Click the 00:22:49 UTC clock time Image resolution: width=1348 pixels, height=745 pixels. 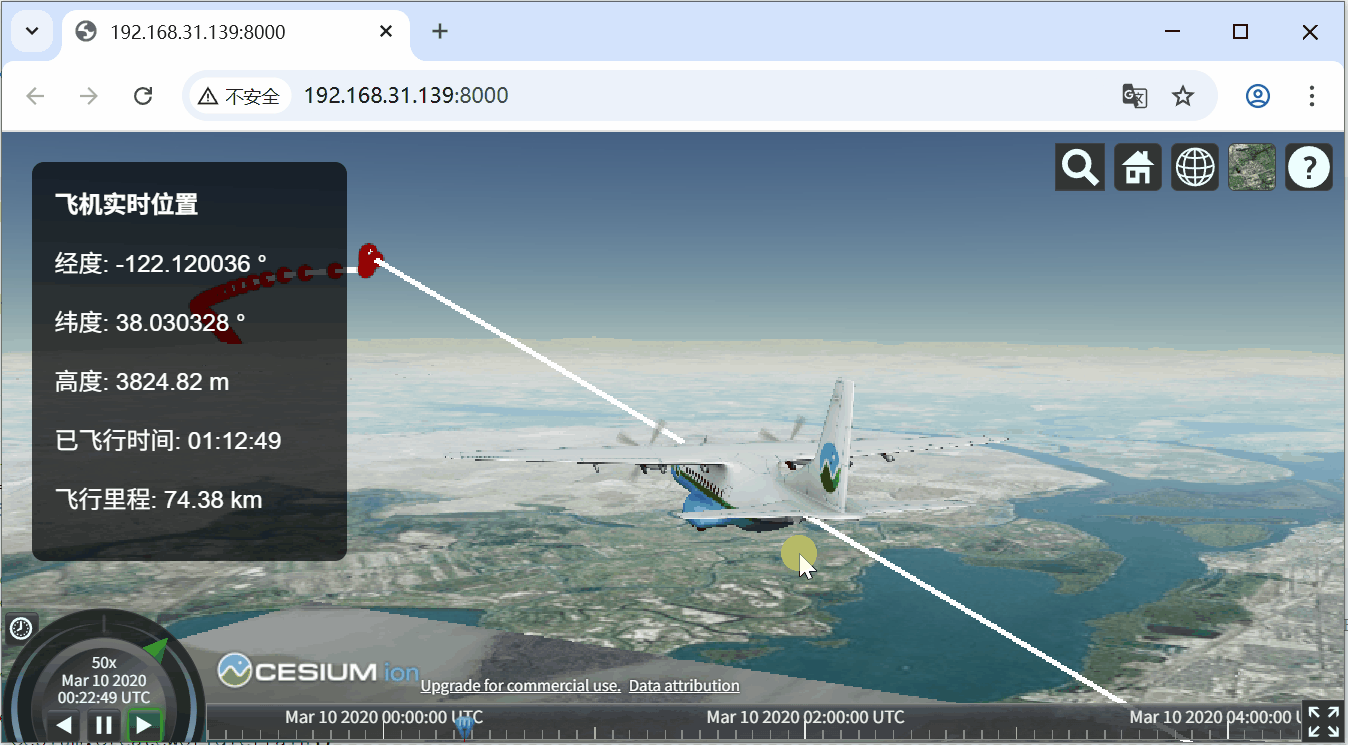104,697
